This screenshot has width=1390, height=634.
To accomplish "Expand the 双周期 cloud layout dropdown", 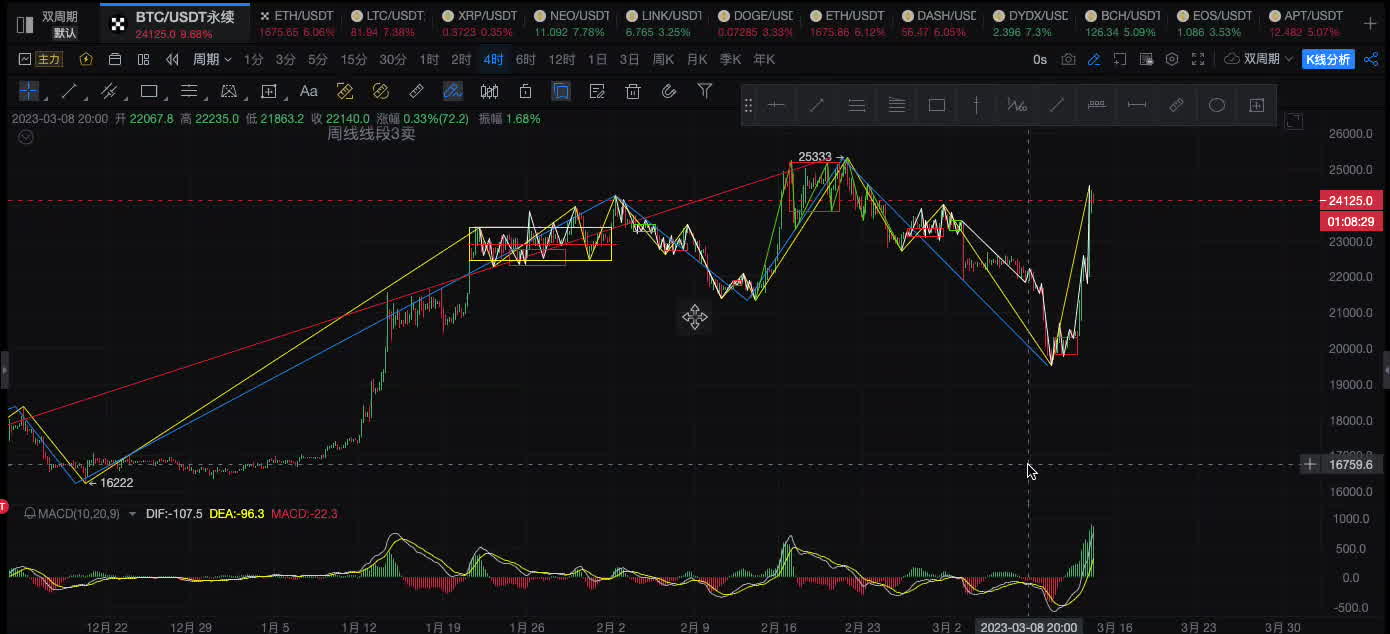I will point(1259,60).
